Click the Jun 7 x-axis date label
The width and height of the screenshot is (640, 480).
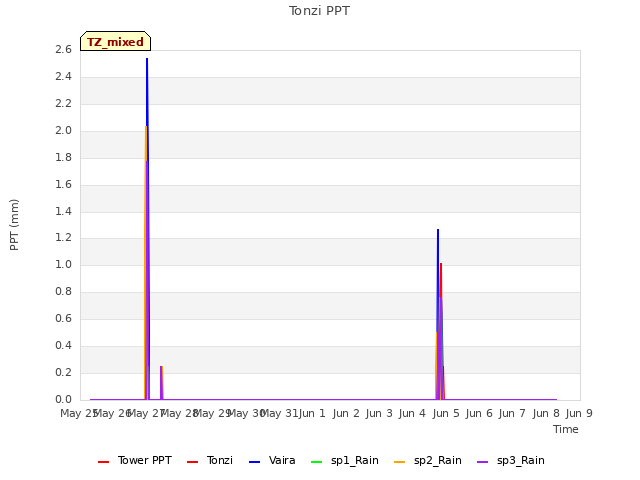click(512, 413)
